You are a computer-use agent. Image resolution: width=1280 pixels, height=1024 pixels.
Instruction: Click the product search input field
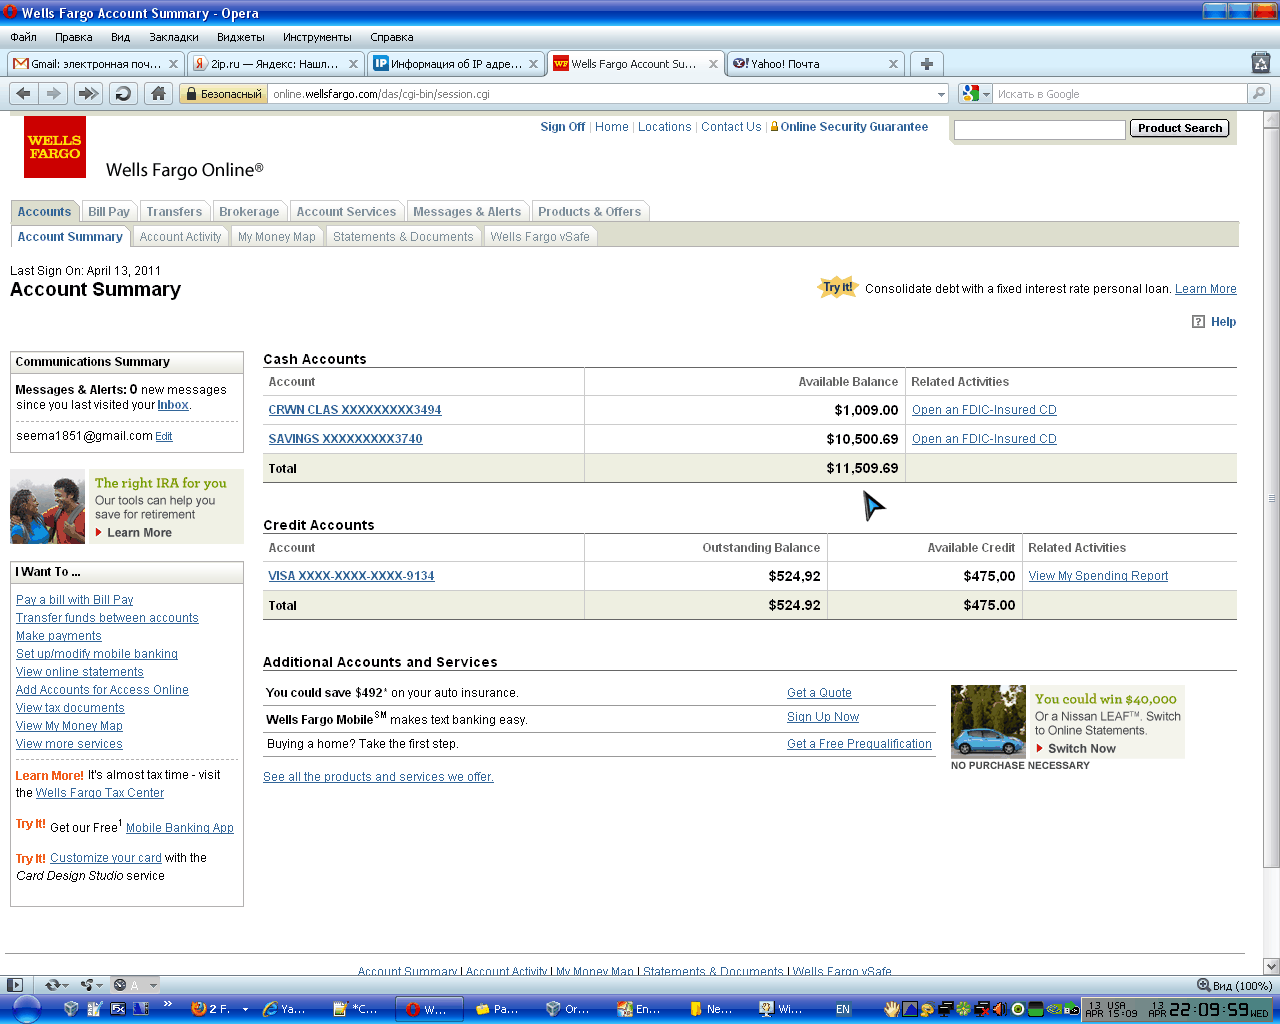(x=1040, y=130)
